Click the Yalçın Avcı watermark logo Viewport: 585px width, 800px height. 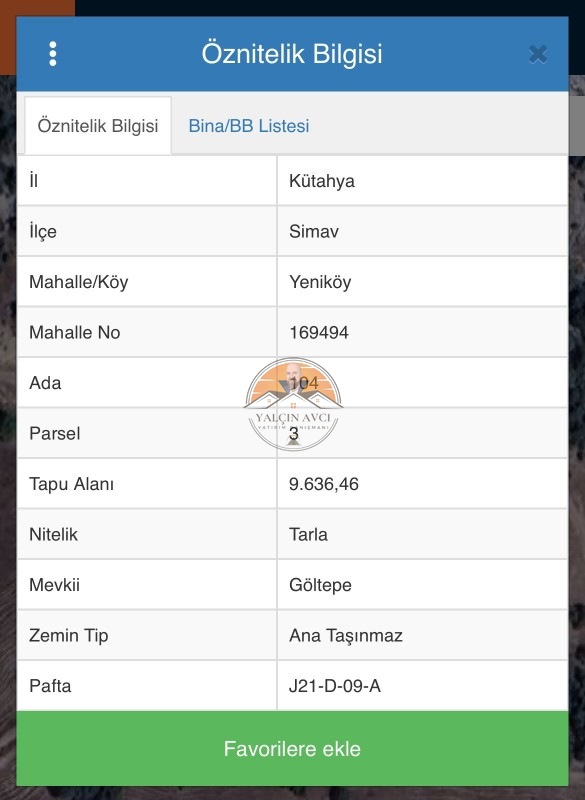[x=293, y=405]
